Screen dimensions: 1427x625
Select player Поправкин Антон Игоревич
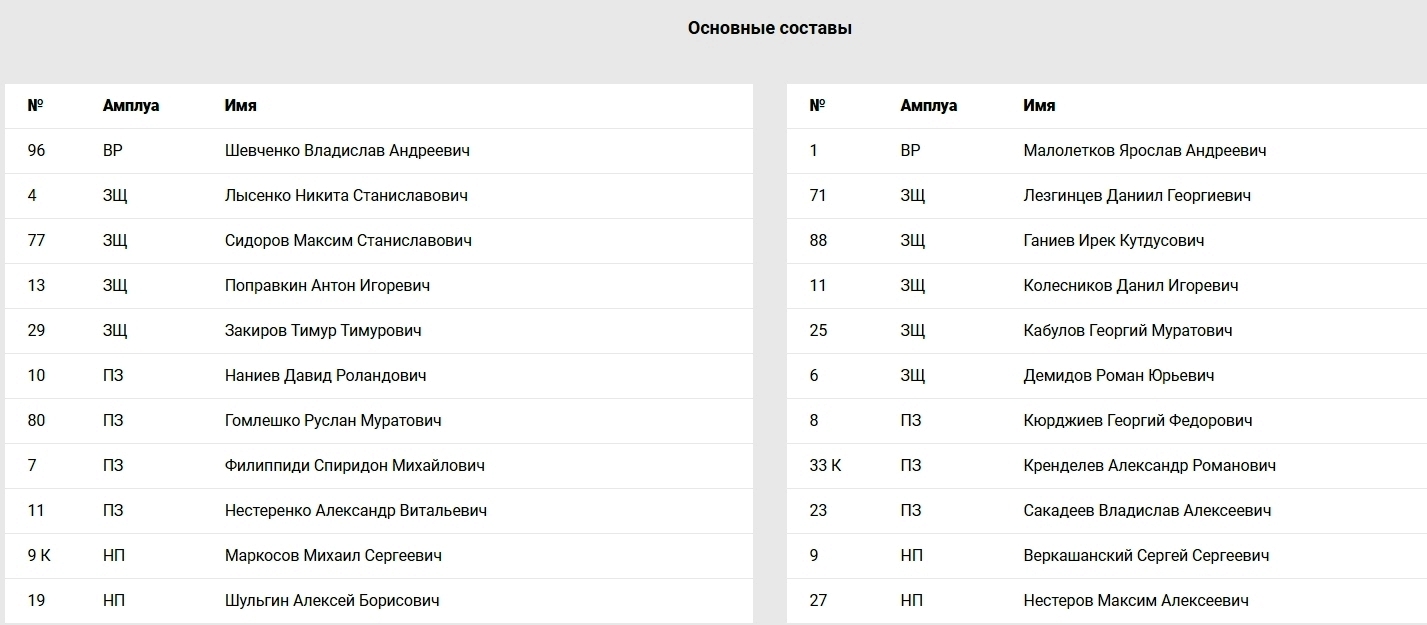click(x=327, y=286)
